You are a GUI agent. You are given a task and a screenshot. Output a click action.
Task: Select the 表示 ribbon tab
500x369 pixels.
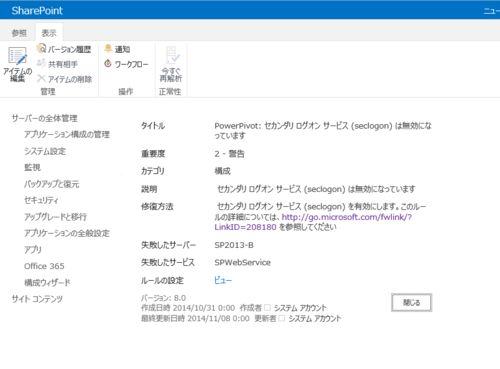coord(49,33)
